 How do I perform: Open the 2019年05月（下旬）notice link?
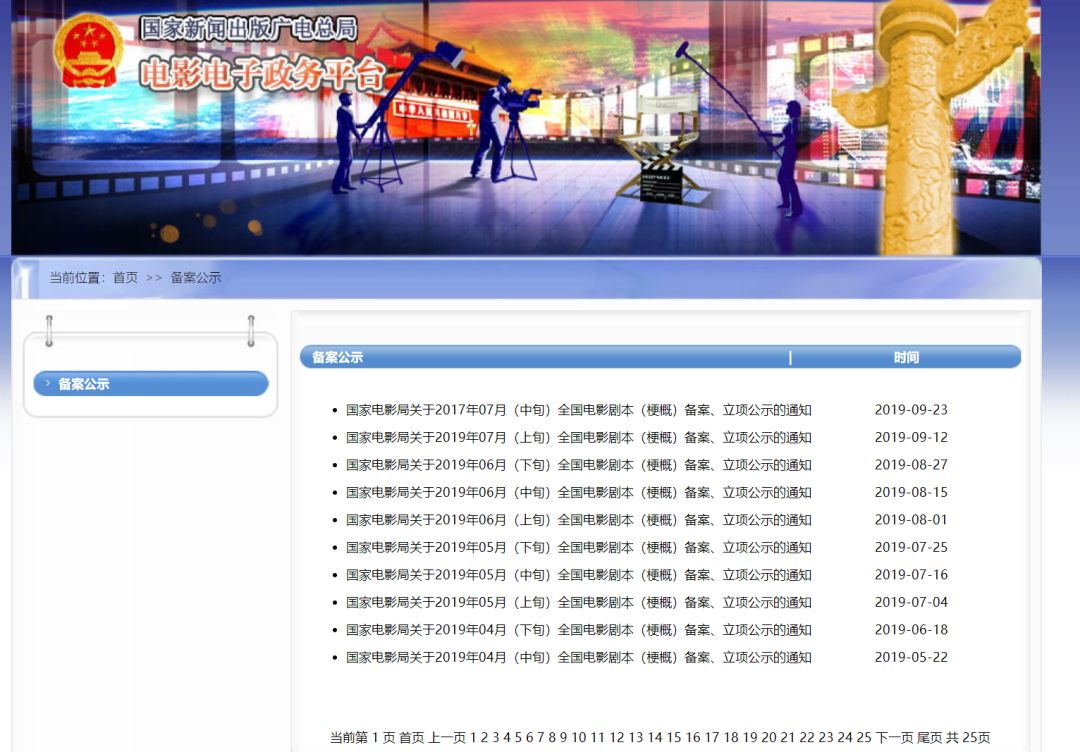(579, 547)
